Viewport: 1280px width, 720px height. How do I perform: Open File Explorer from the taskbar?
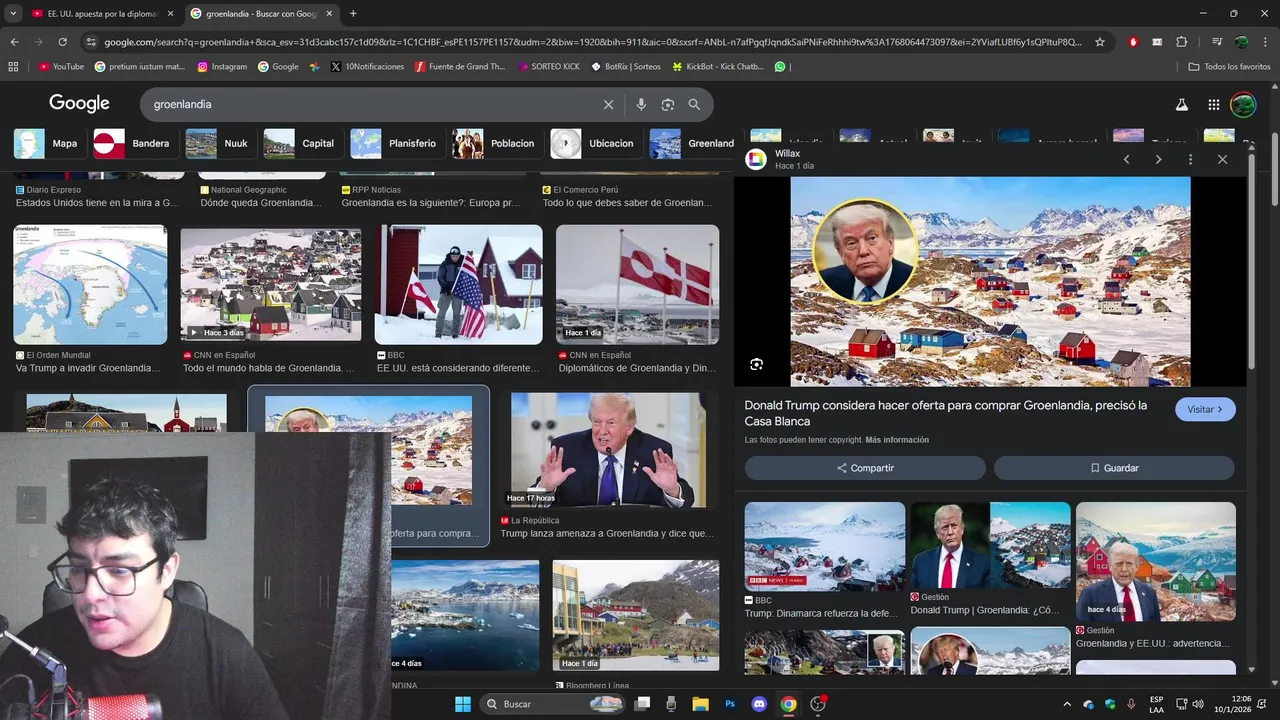point(701,704)
